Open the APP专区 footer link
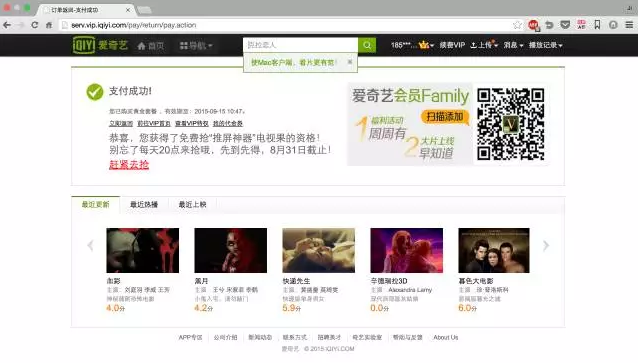This screenshot has width=638, height=363. (x=190, y=337)
